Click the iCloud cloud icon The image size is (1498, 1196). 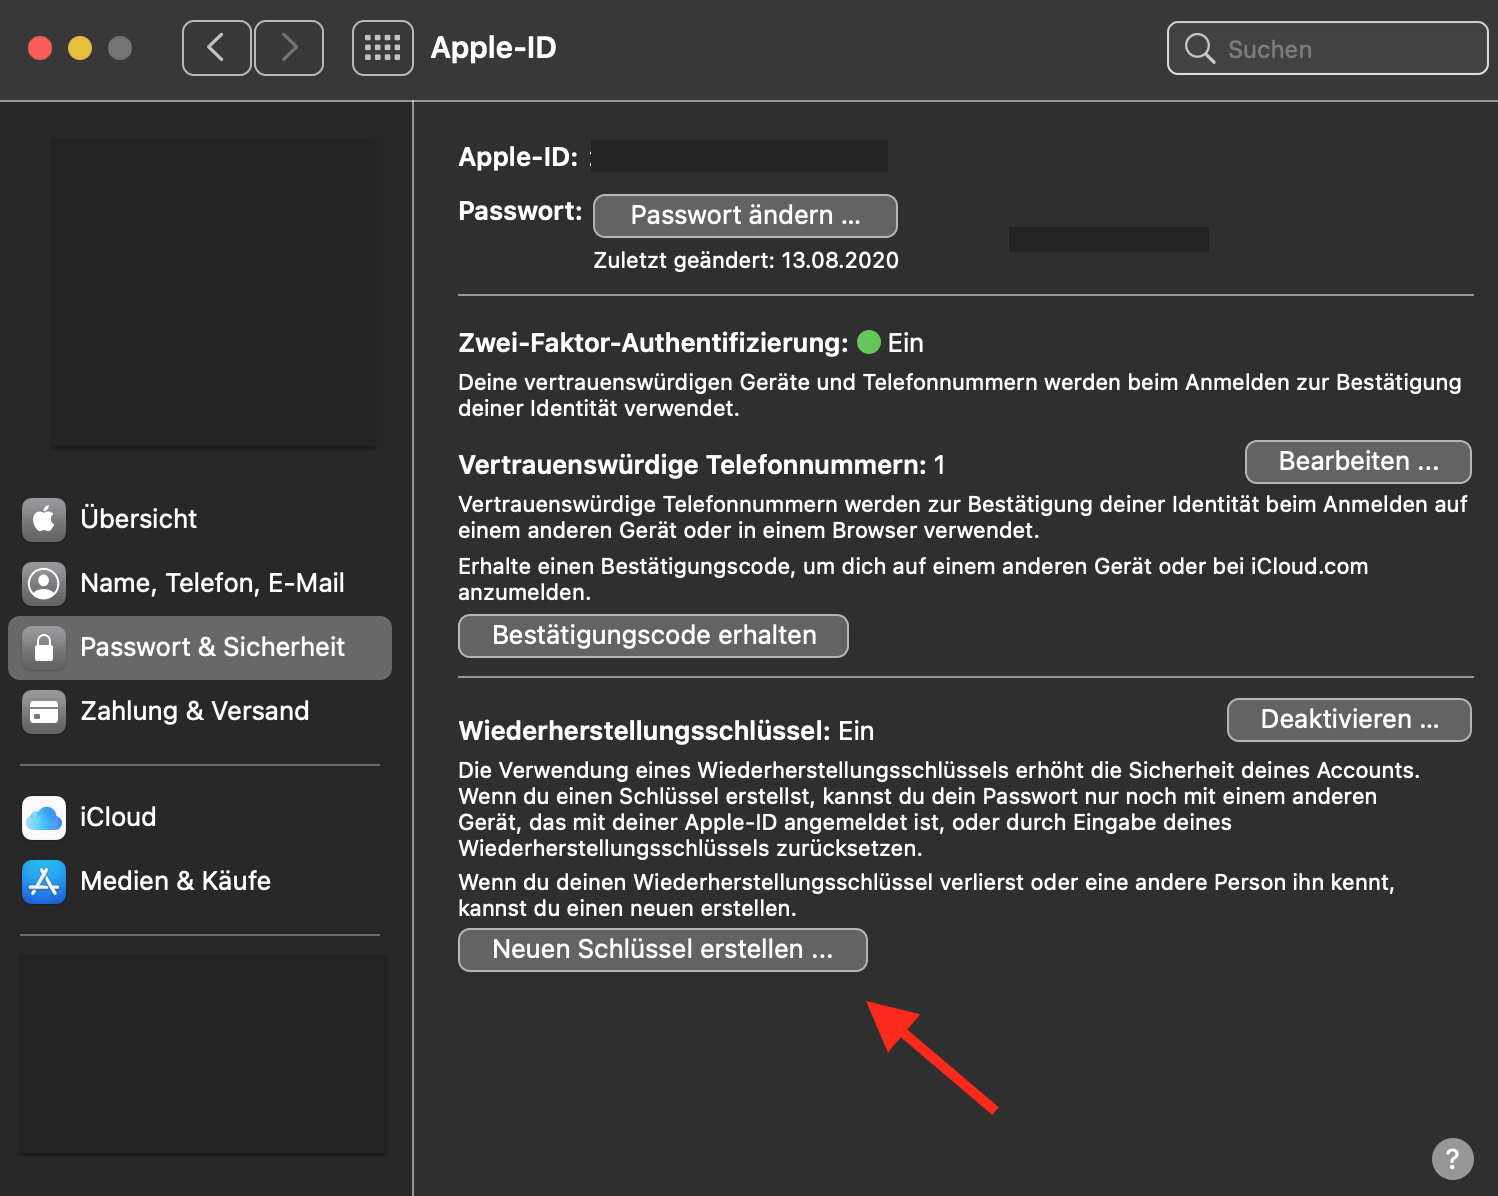(x=44, y=817)
